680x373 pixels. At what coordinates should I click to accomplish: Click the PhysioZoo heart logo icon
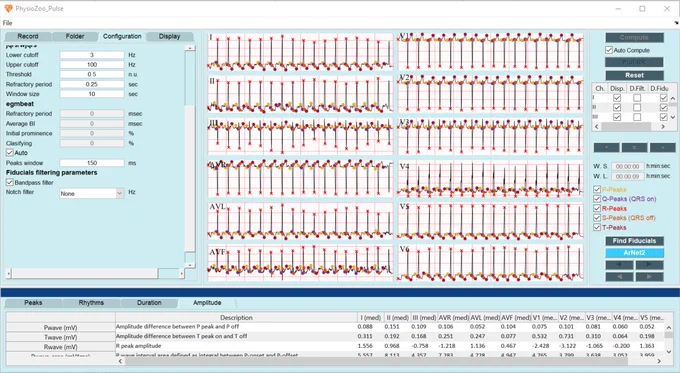(8, 8)
